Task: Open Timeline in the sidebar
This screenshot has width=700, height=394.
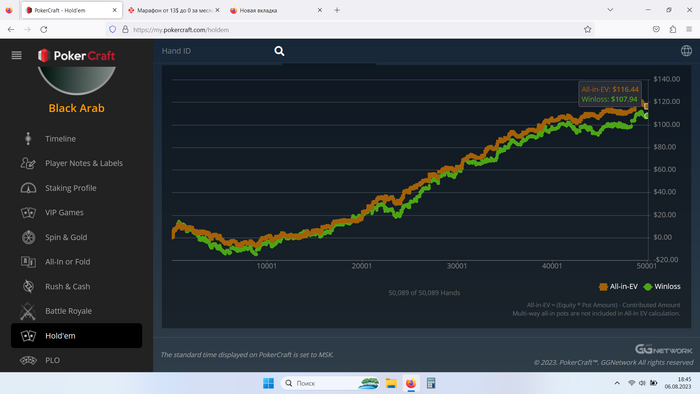Action: [60, 139]
